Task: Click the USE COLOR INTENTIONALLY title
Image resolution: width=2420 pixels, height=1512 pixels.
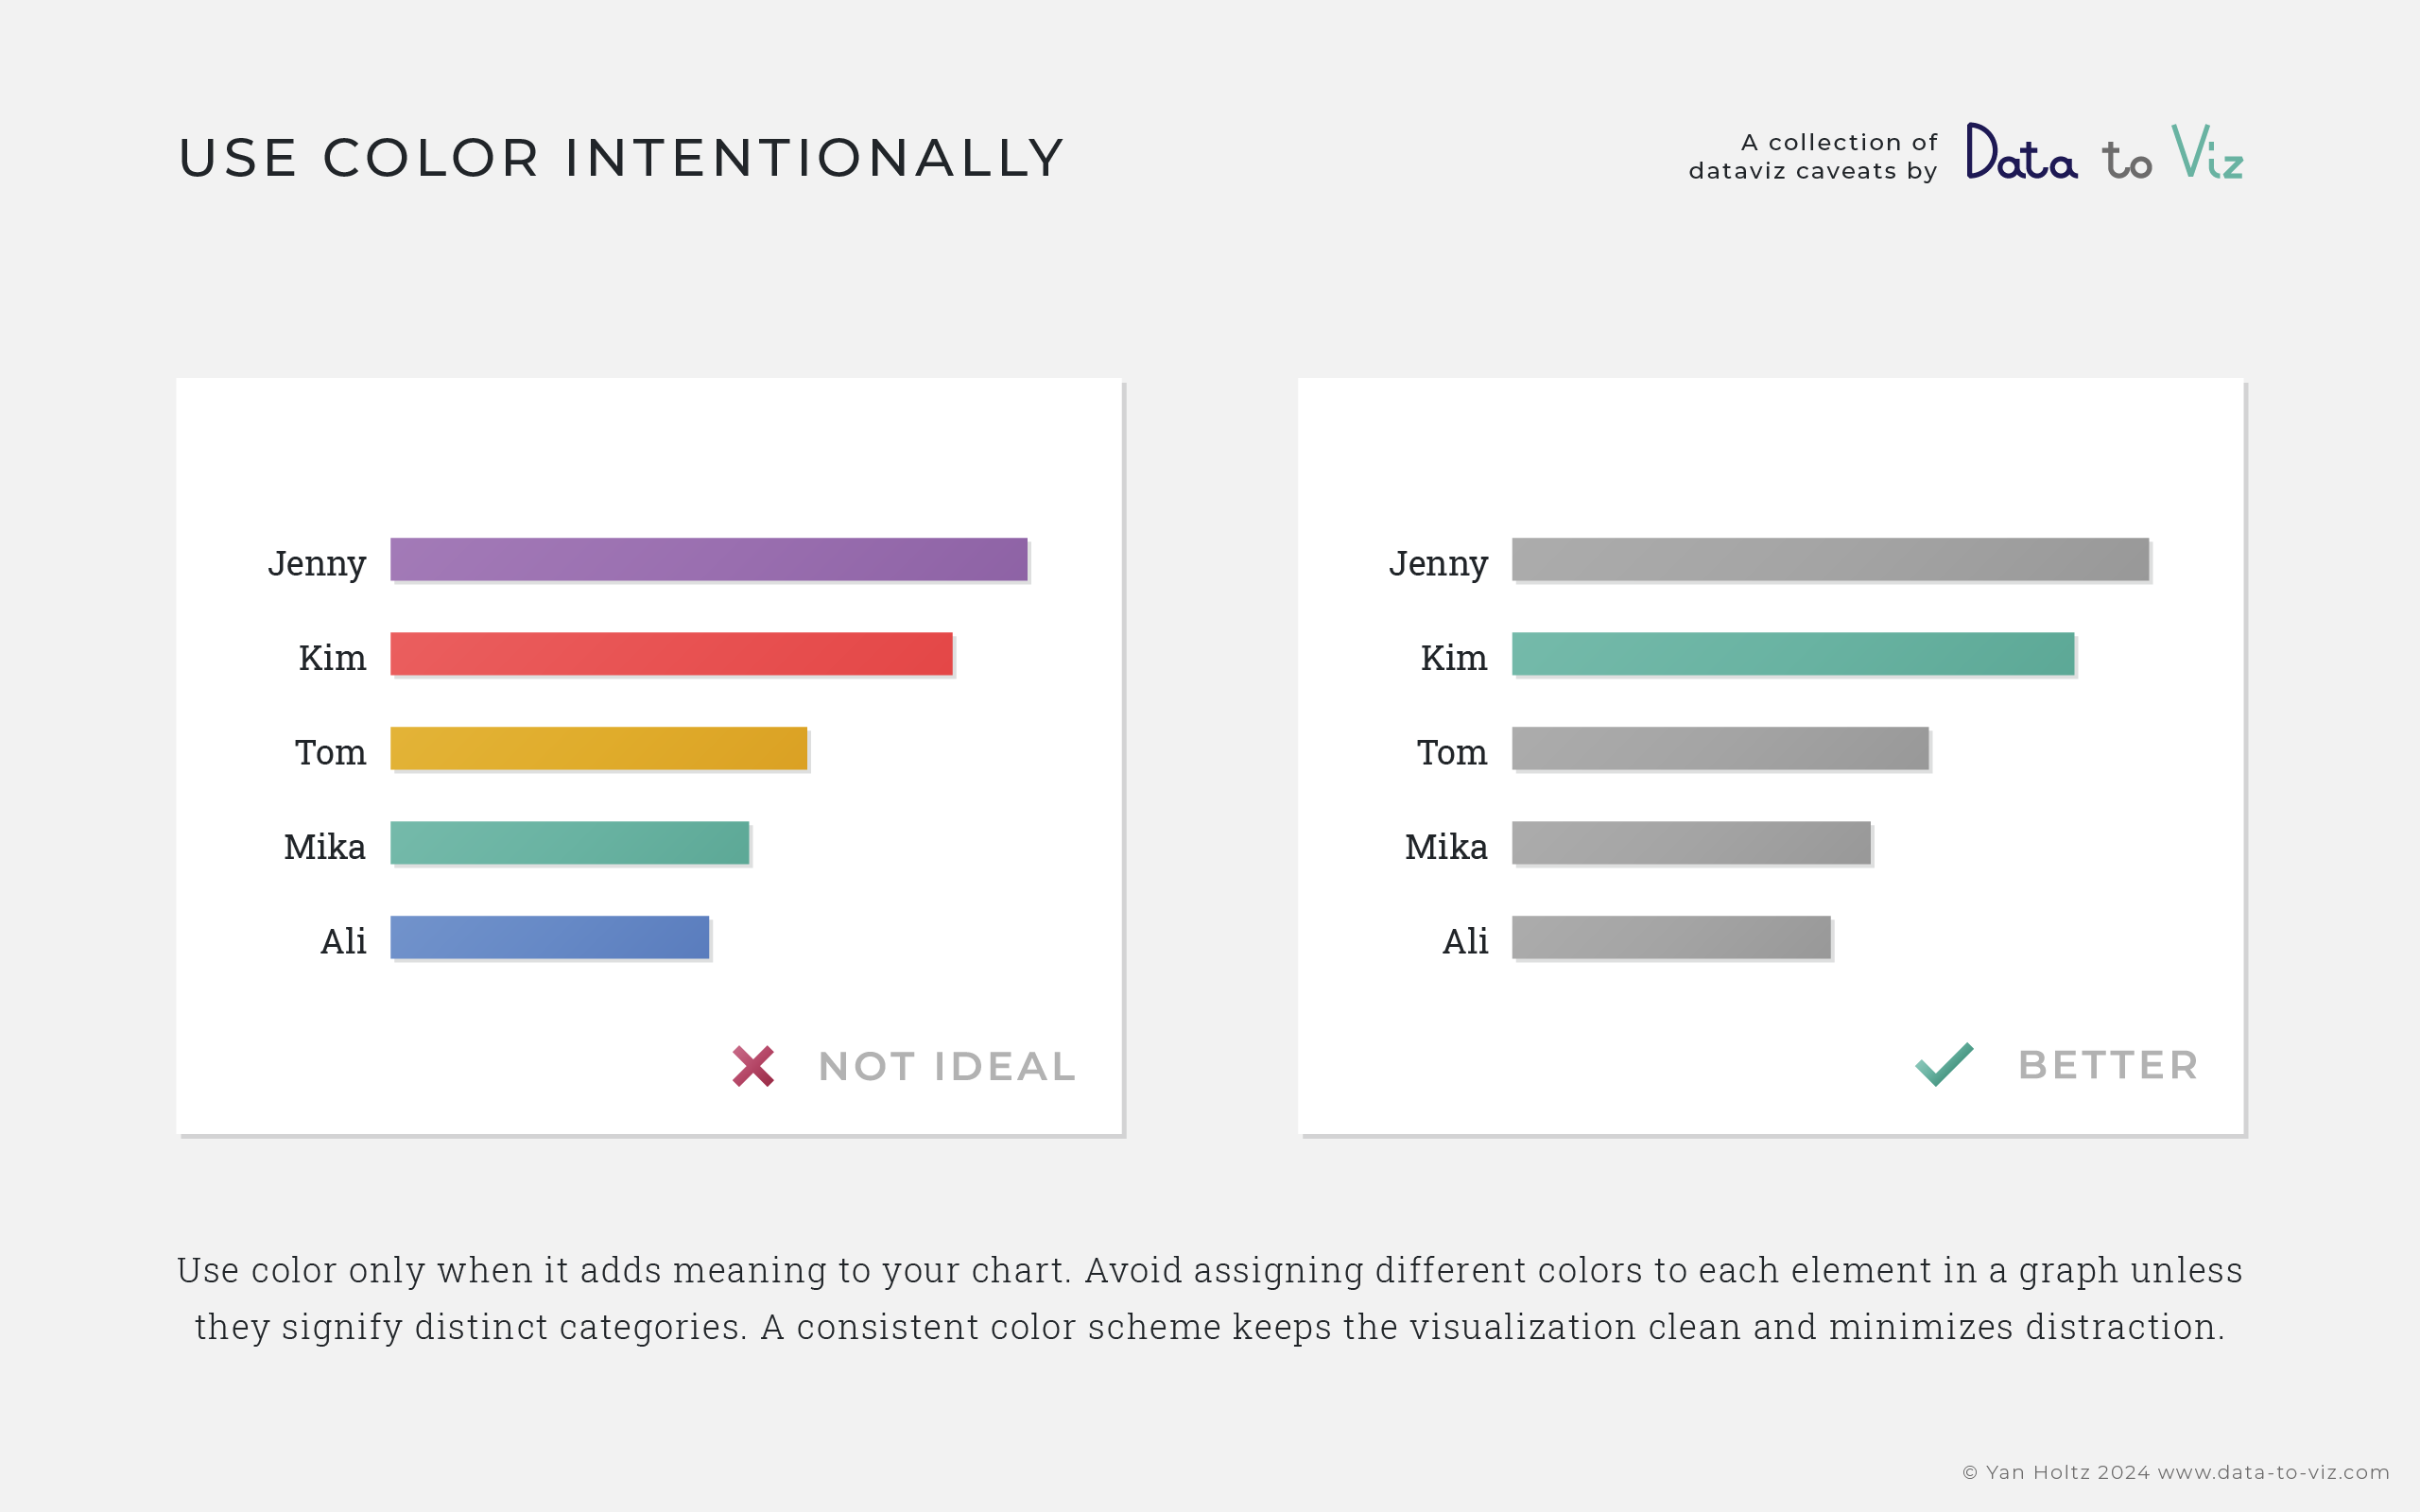Action: 621,158
